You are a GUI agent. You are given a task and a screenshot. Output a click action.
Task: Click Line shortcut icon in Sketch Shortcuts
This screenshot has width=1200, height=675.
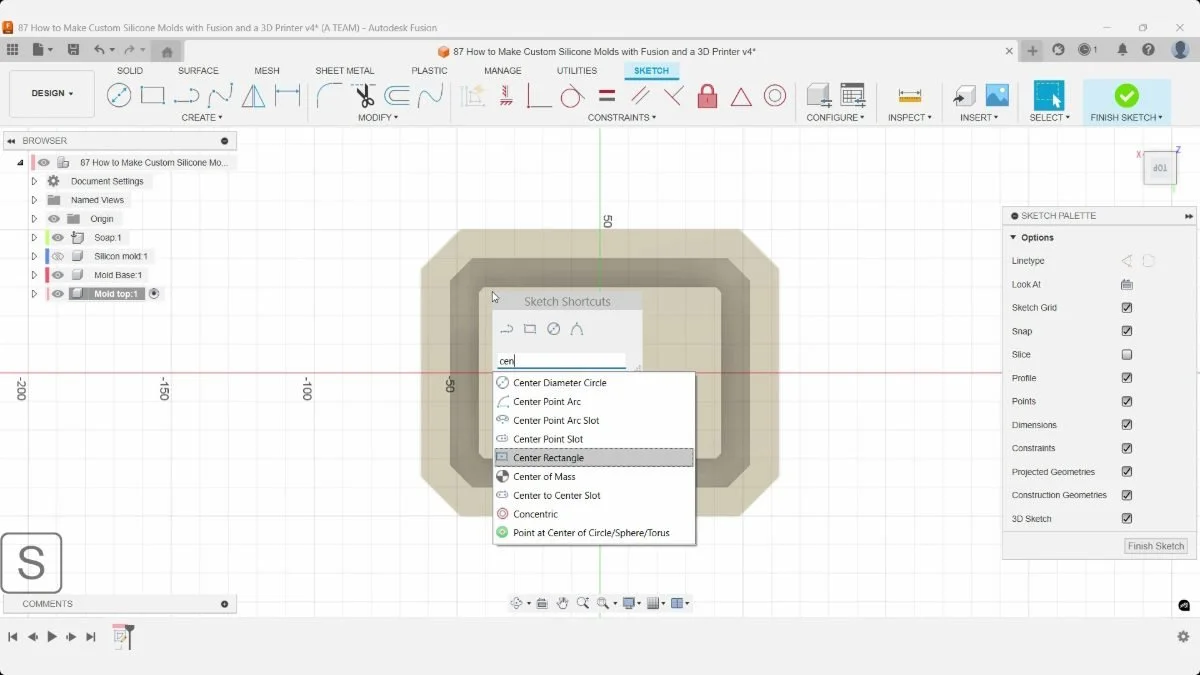(x=507, y=329)
